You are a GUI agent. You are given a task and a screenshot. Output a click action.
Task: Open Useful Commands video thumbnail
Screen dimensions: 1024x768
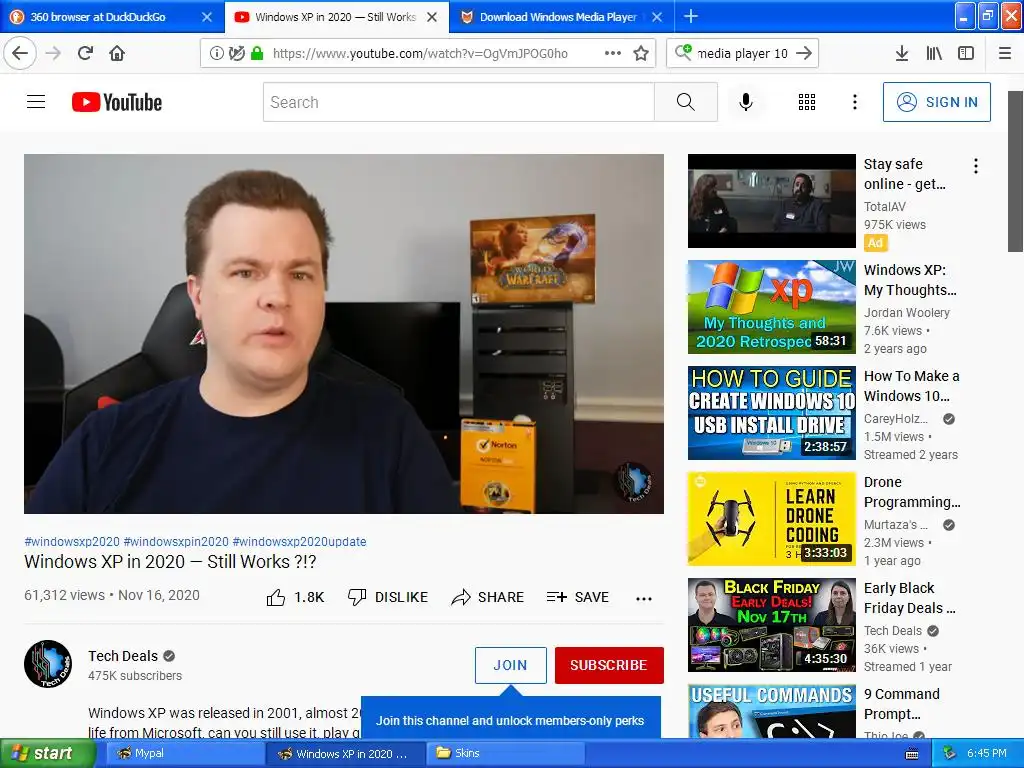771,711
